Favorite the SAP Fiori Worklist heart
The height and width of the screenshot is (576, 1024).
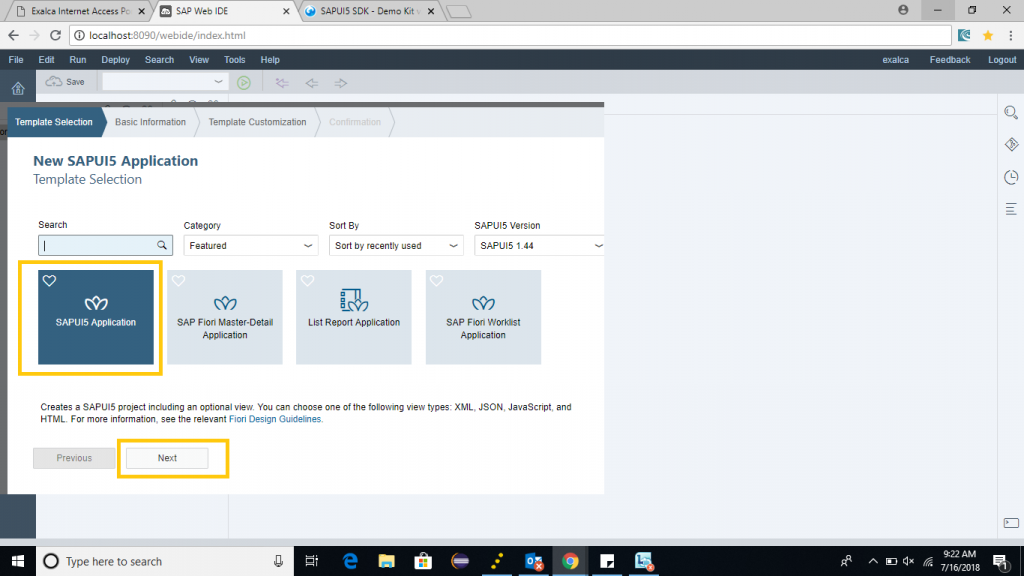[436, 281]
